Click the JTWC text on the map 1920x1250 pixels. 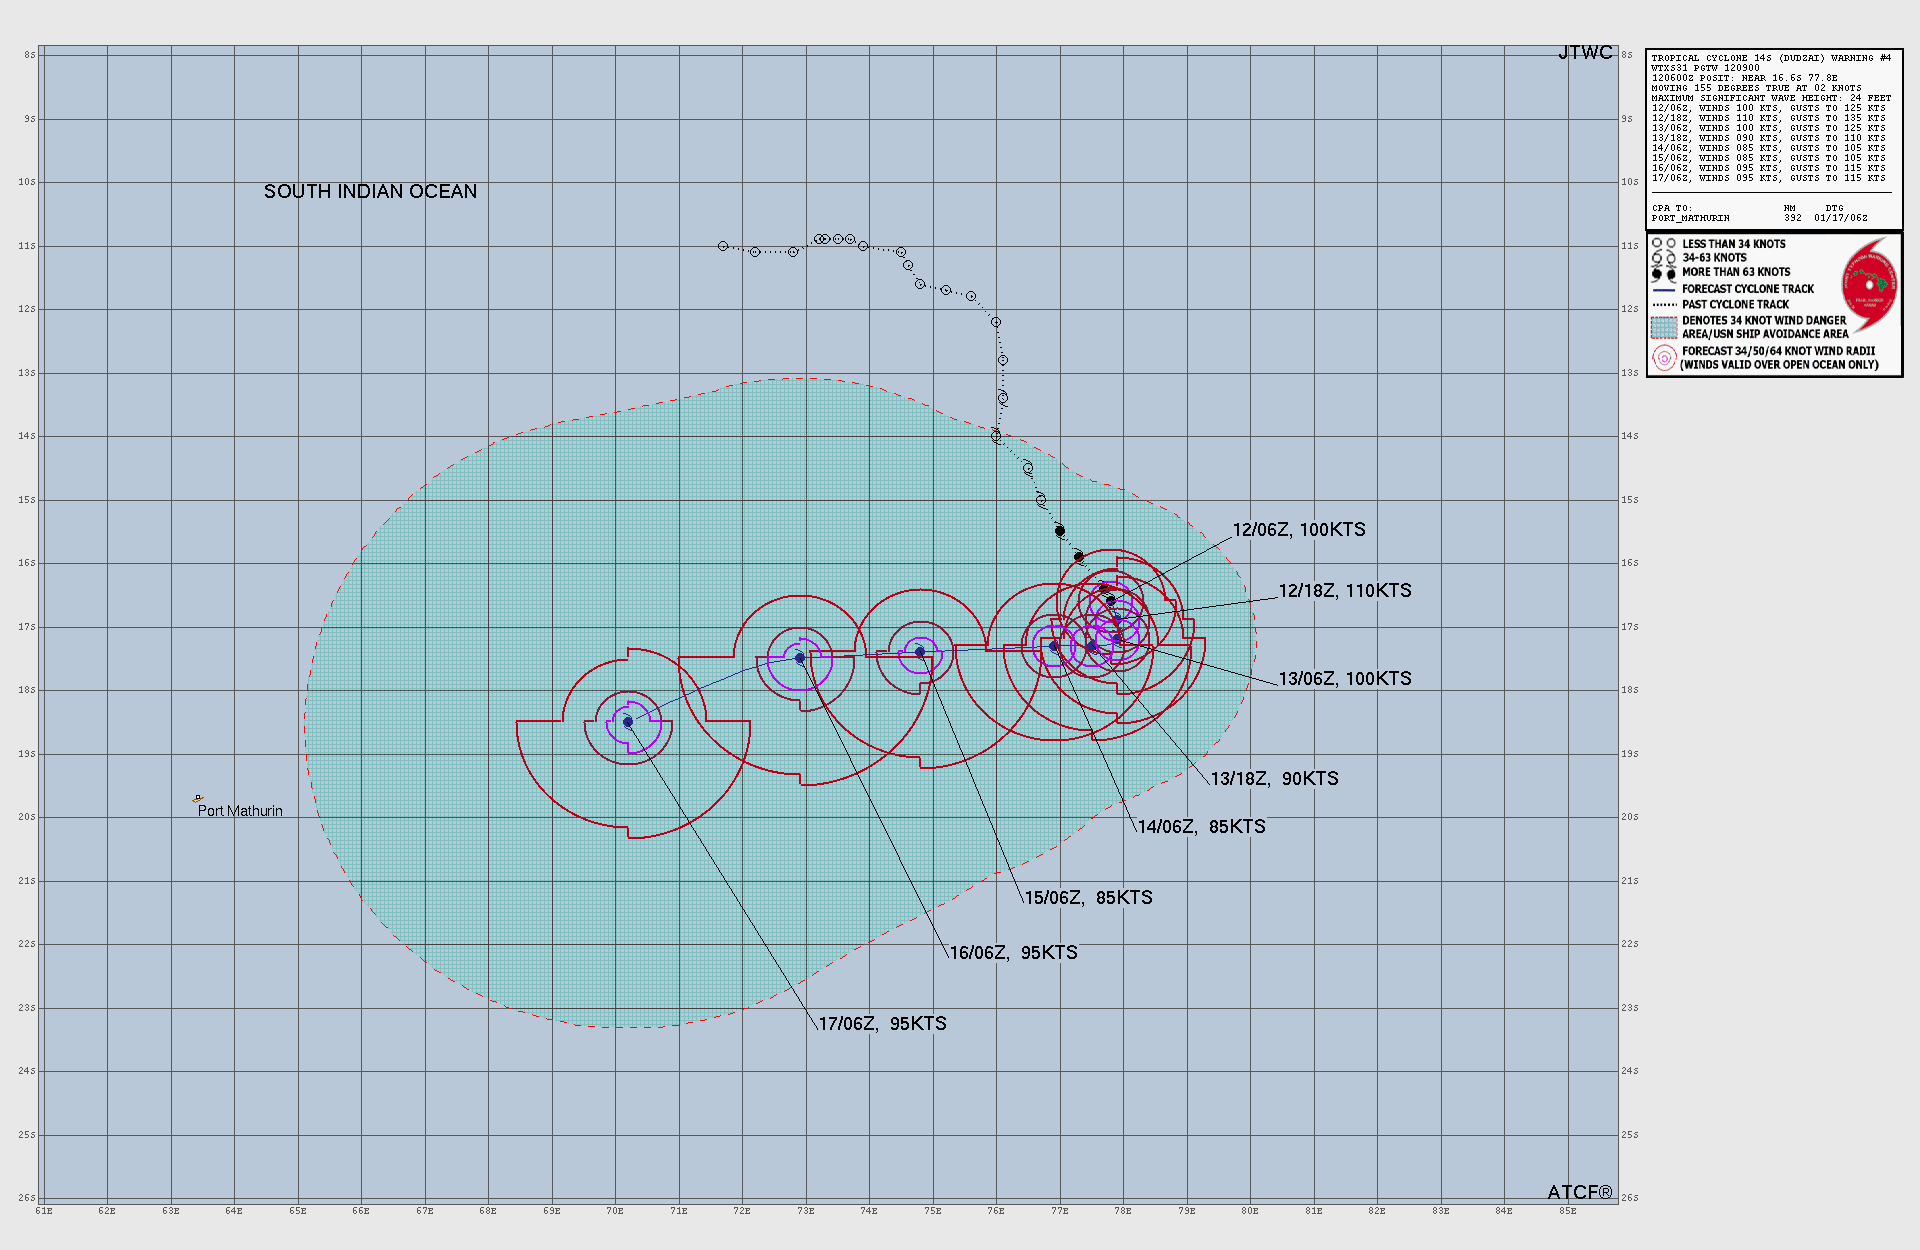click(1585, 53)
